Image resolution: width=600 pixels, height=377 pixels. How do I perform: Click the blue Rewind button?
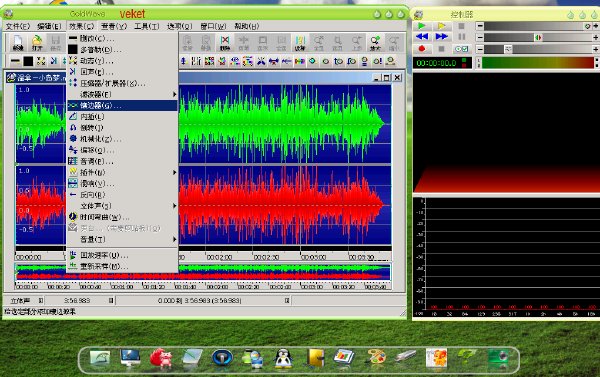tap(422, 37)
